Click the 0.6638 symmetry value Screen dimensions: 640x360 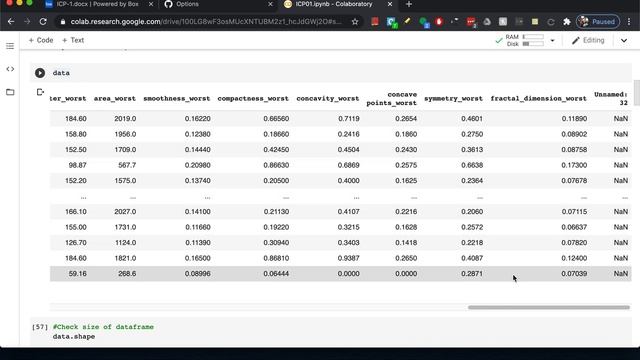[472, 165]
